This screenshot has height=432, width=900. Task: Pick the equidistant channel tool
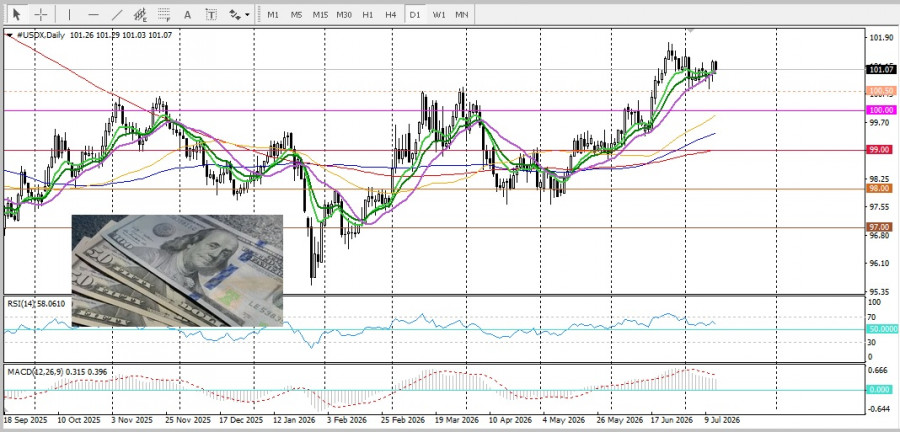(140, 14)
